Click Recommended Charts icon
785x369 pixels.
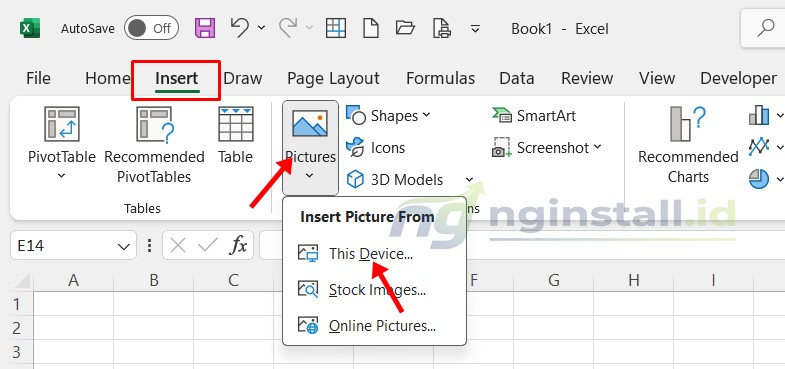pos(688,124)
